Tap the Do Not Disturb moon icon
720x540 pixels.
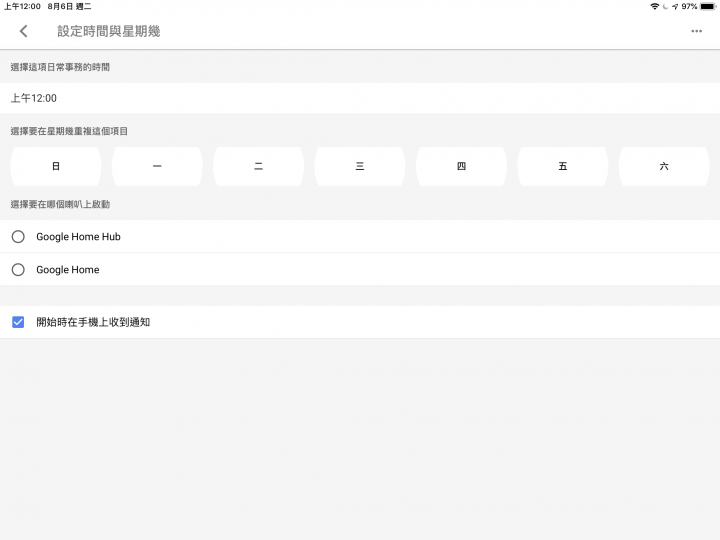coord(665,6)
